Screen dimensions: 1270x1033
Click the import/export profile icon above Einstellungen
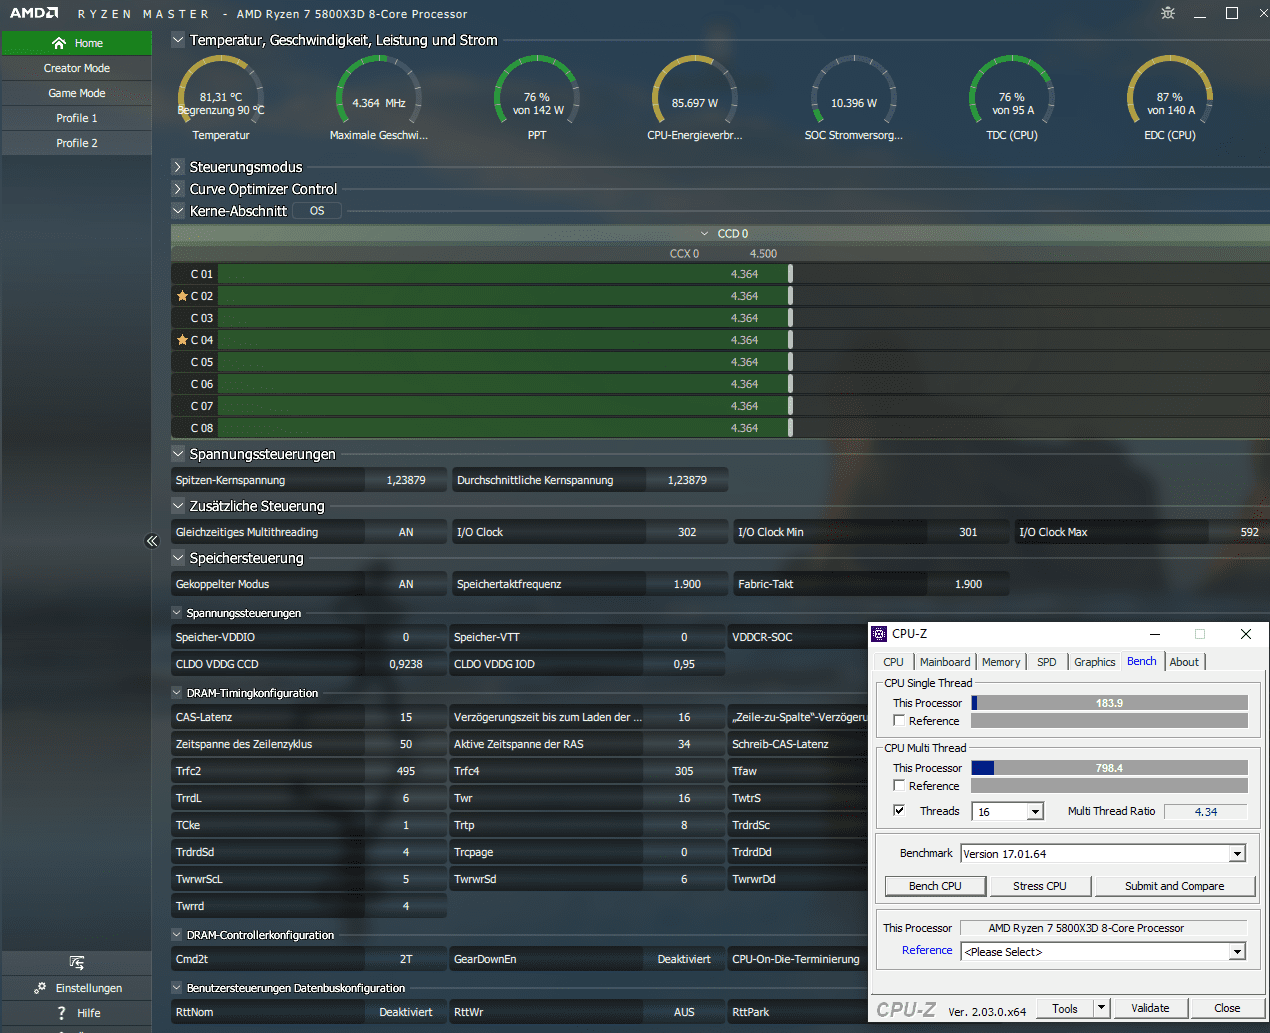click(x=76, y=963)
